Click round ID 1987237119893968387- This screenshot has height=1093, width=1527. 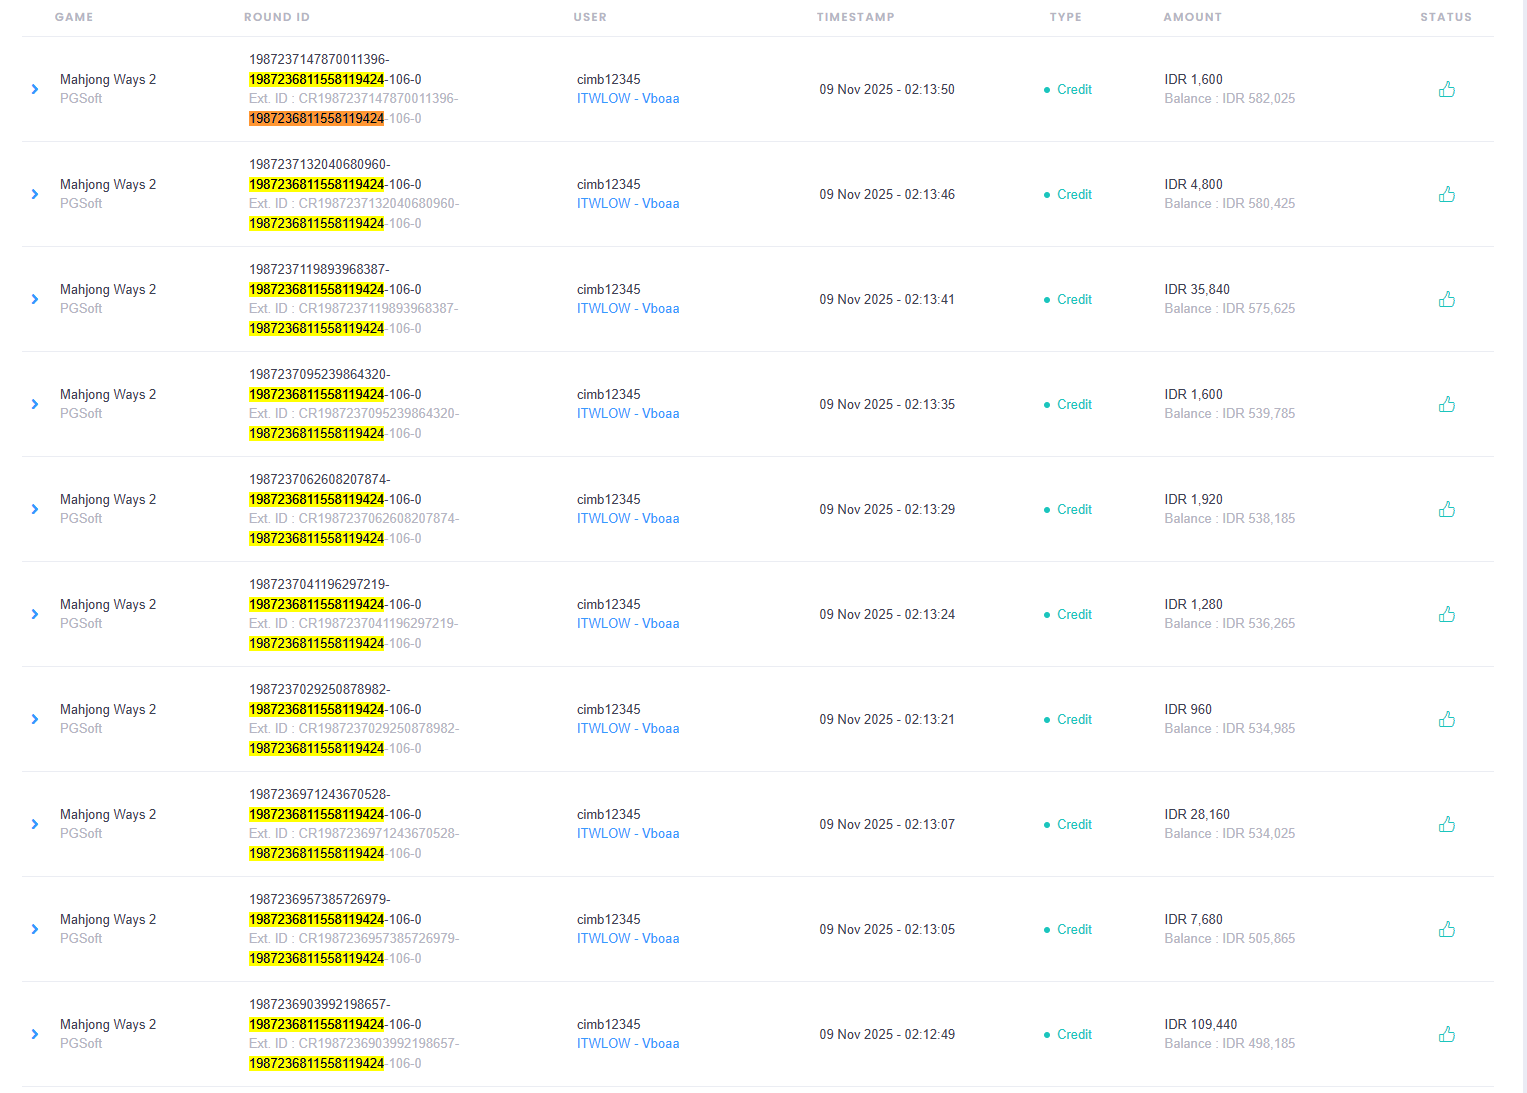pos(319,269)
